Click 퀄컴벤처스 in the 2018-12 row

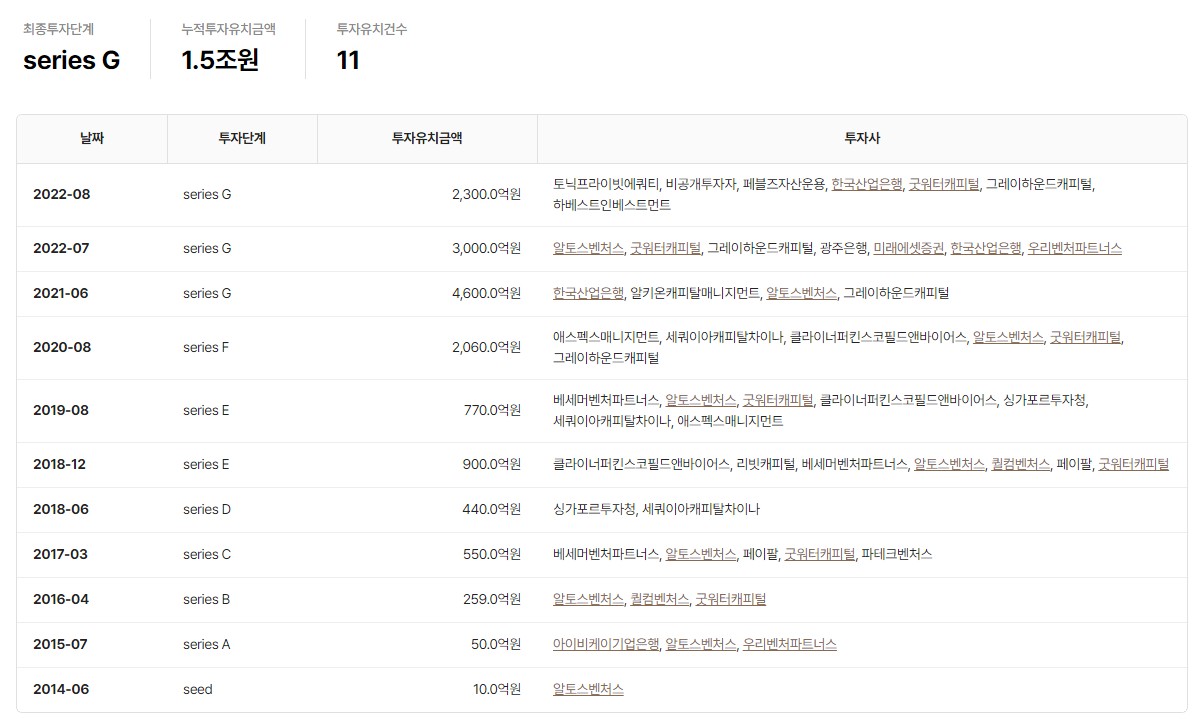point(1020,464)
